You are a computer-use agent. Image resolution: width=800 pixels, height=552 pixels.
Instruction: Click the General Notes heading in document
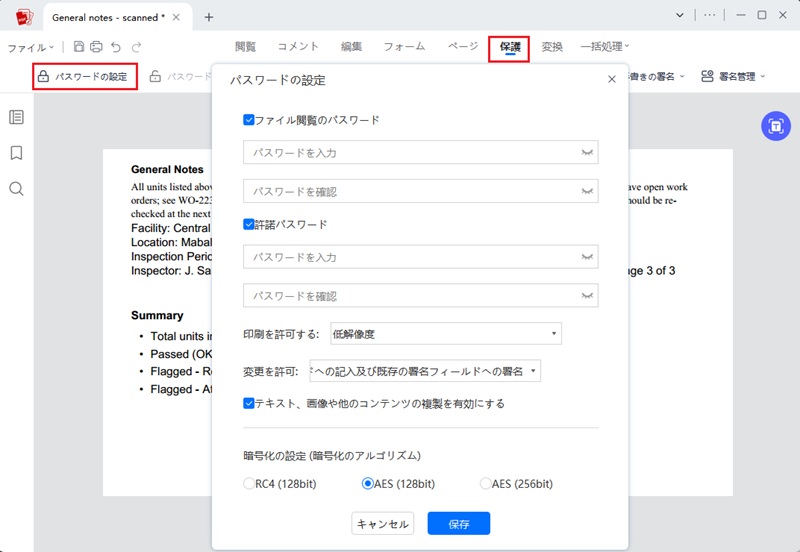pyautogui.click(x=167, y=169)
